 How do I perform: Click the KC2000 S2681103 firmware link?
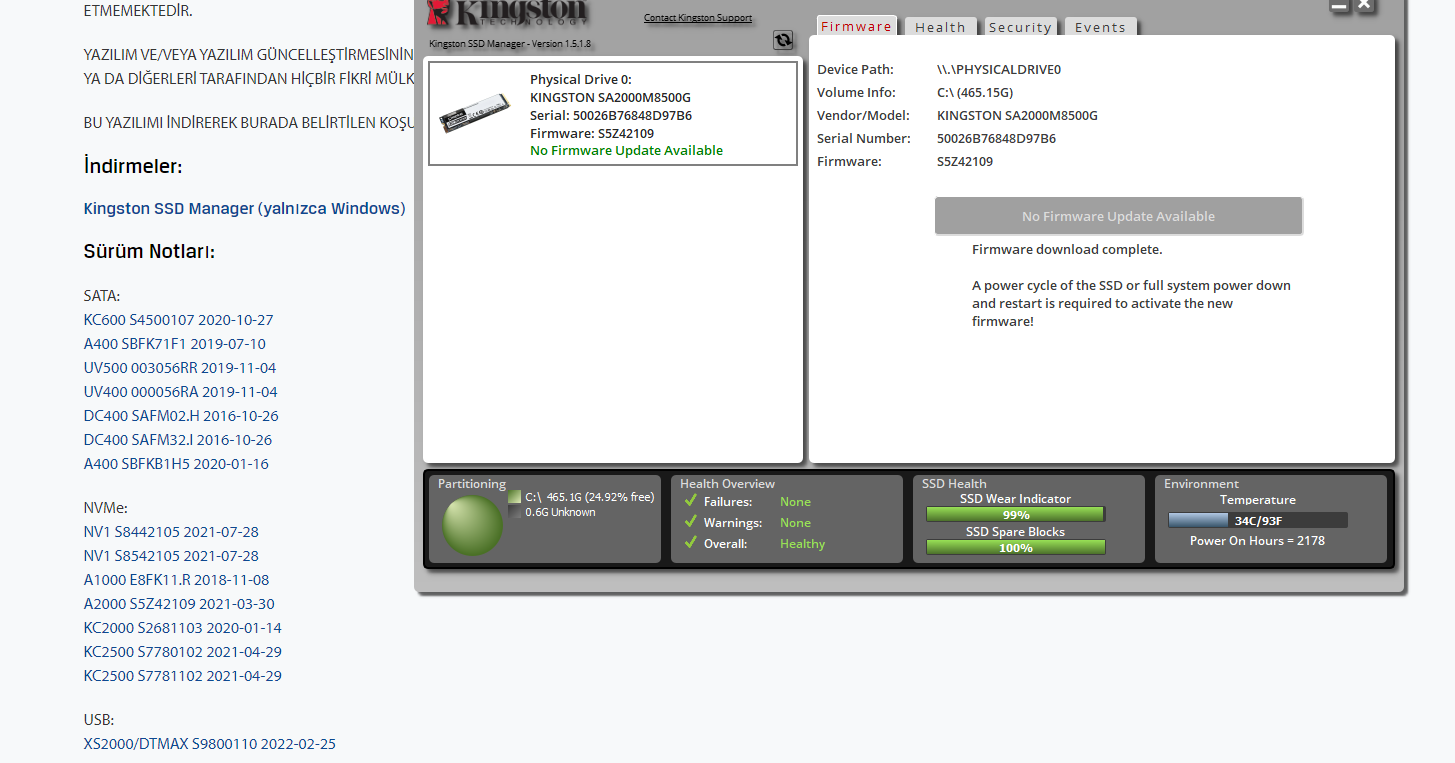click(183, 628)
